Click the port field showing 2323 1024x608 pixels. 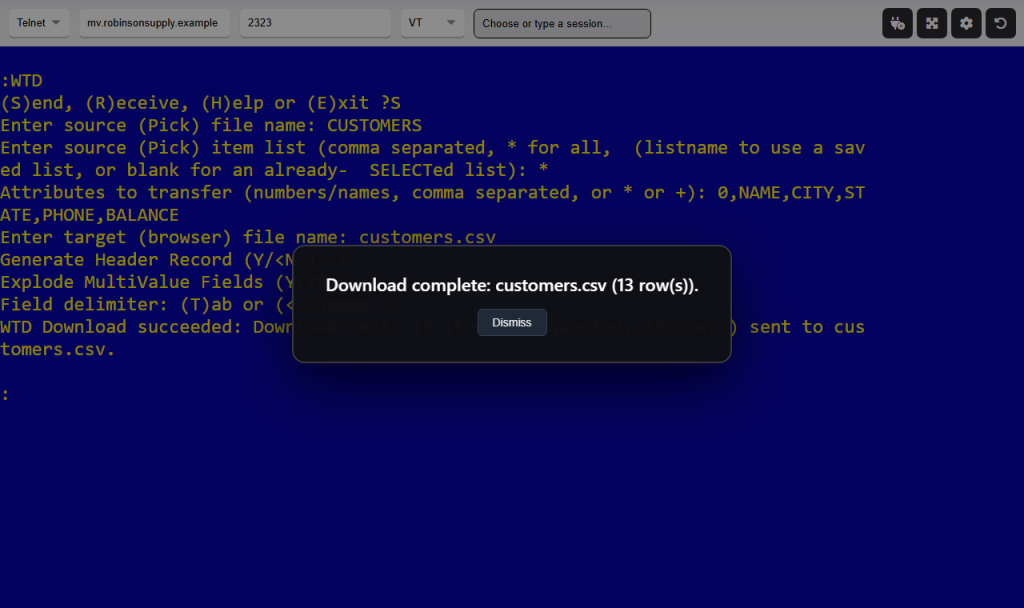tap(315, 23)
